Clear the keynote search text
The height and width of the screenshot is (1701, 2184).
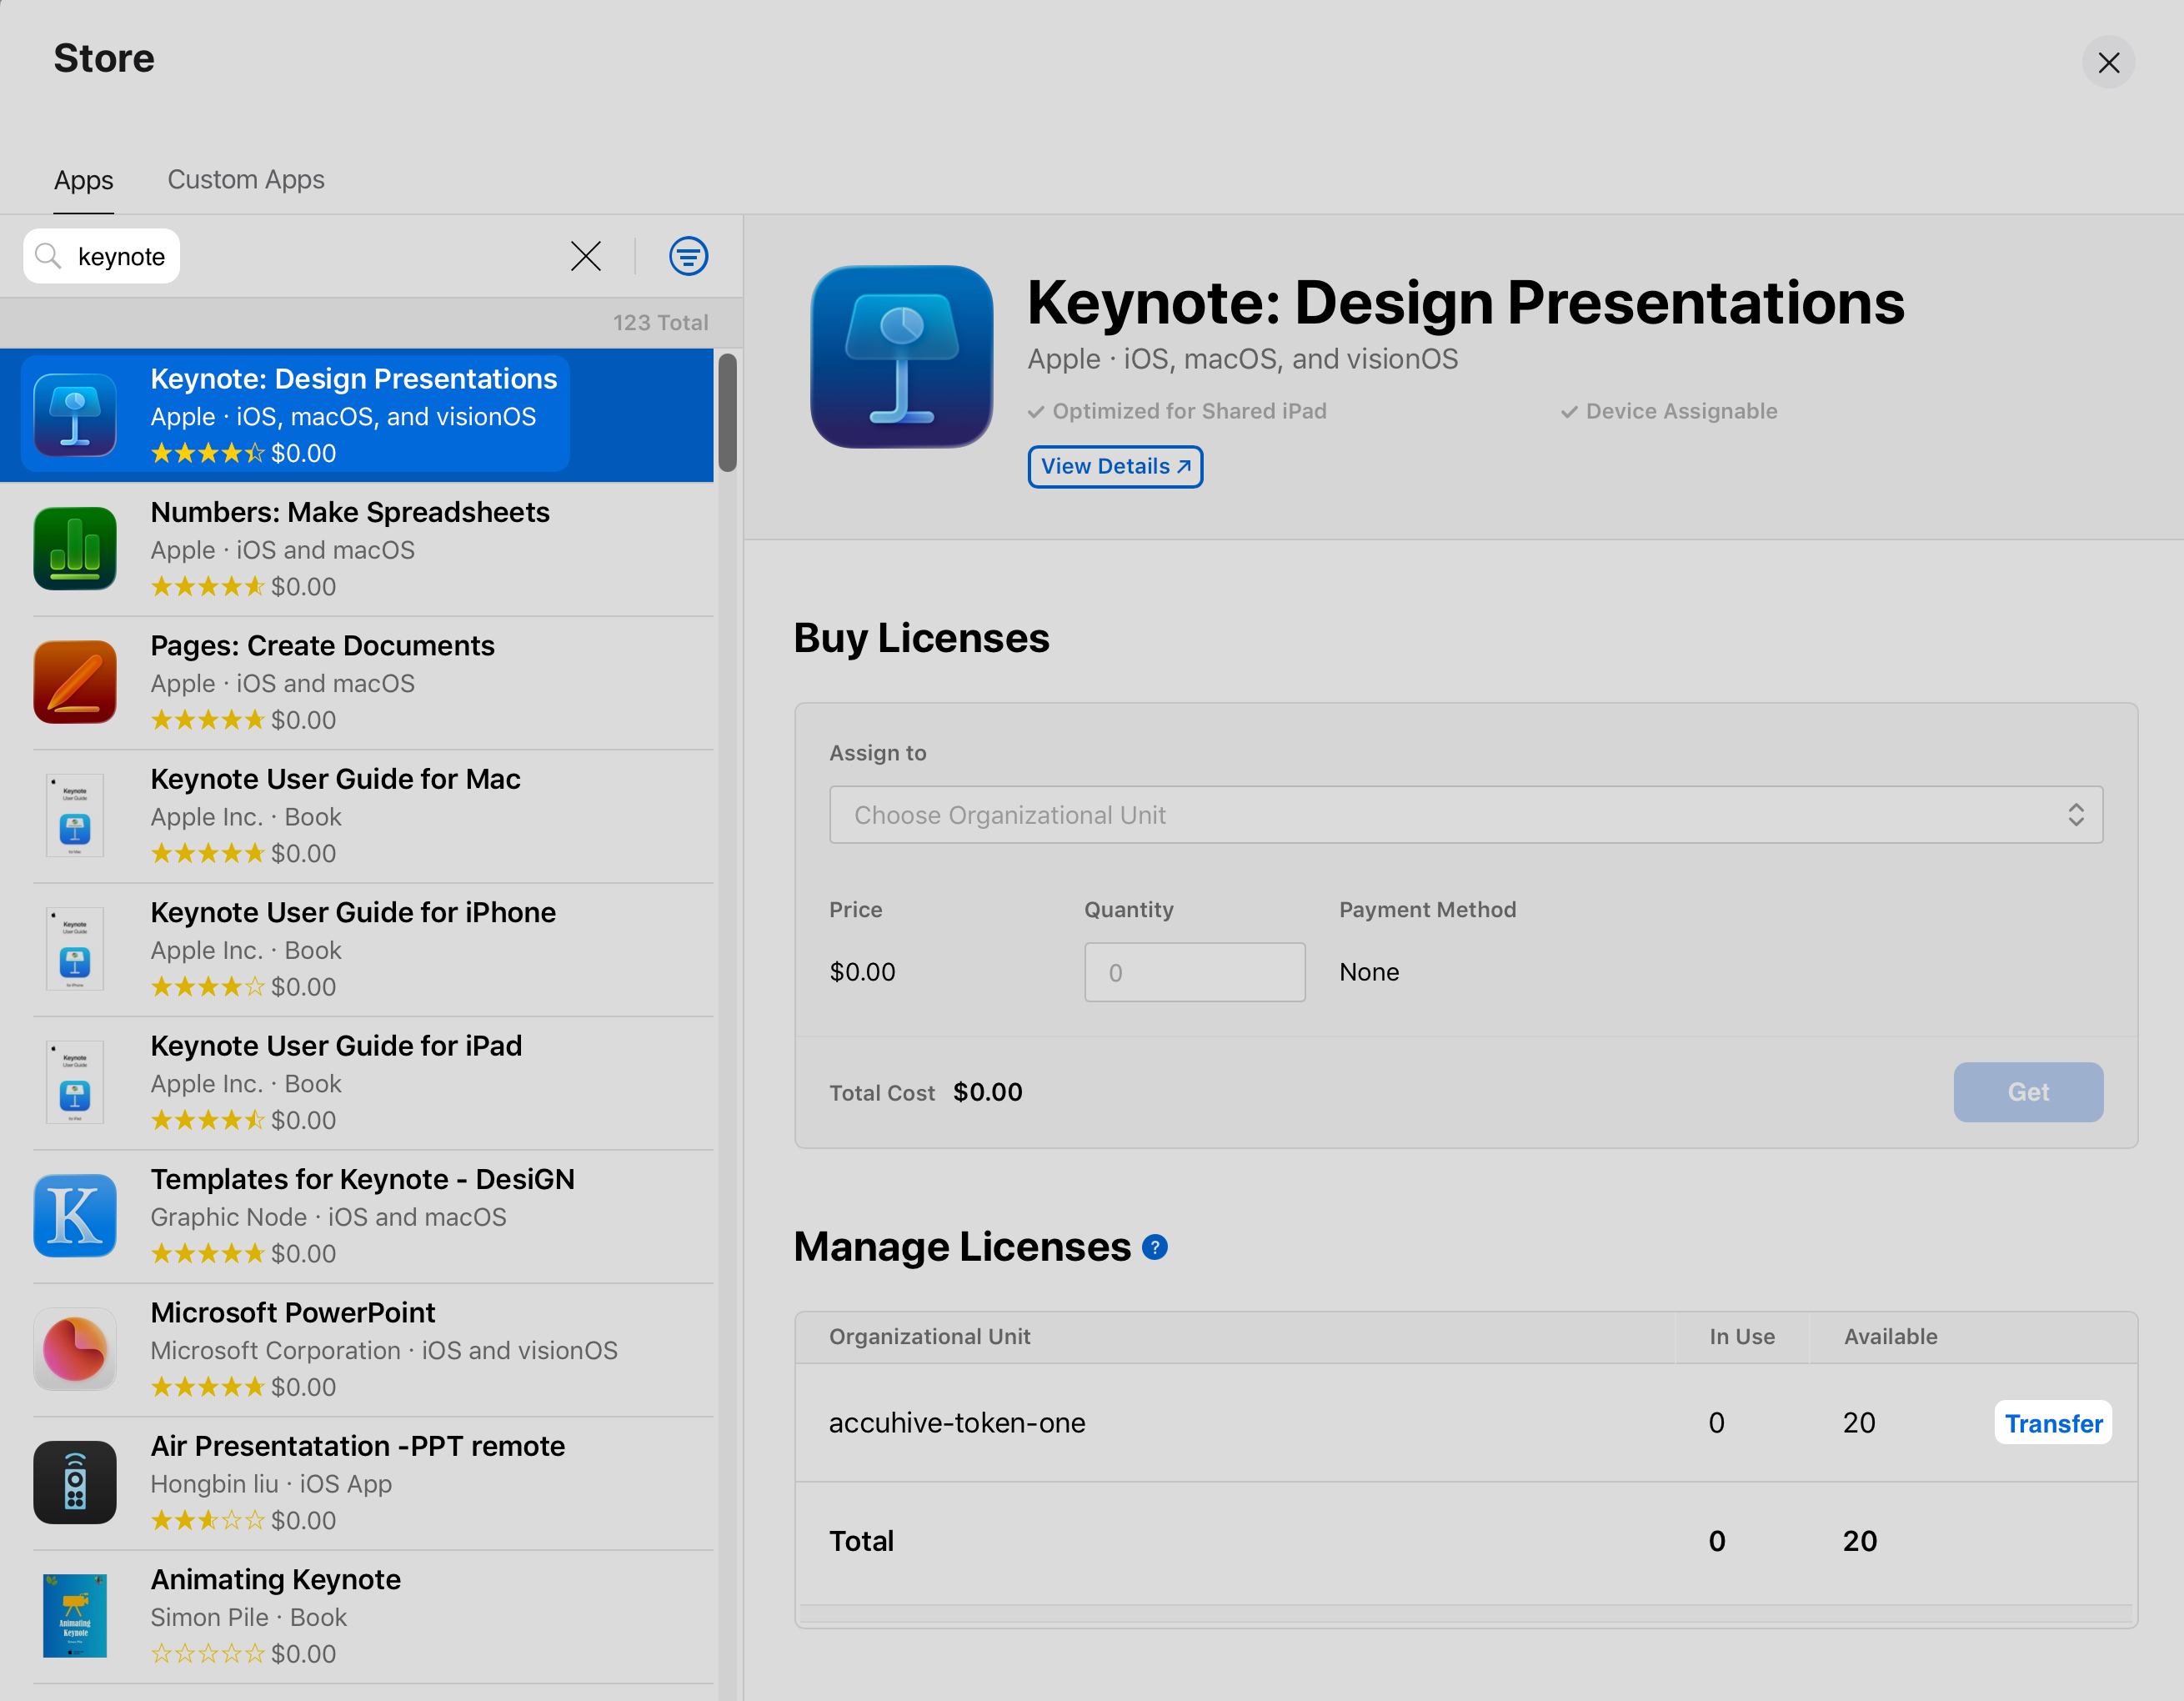coord(586,256)
